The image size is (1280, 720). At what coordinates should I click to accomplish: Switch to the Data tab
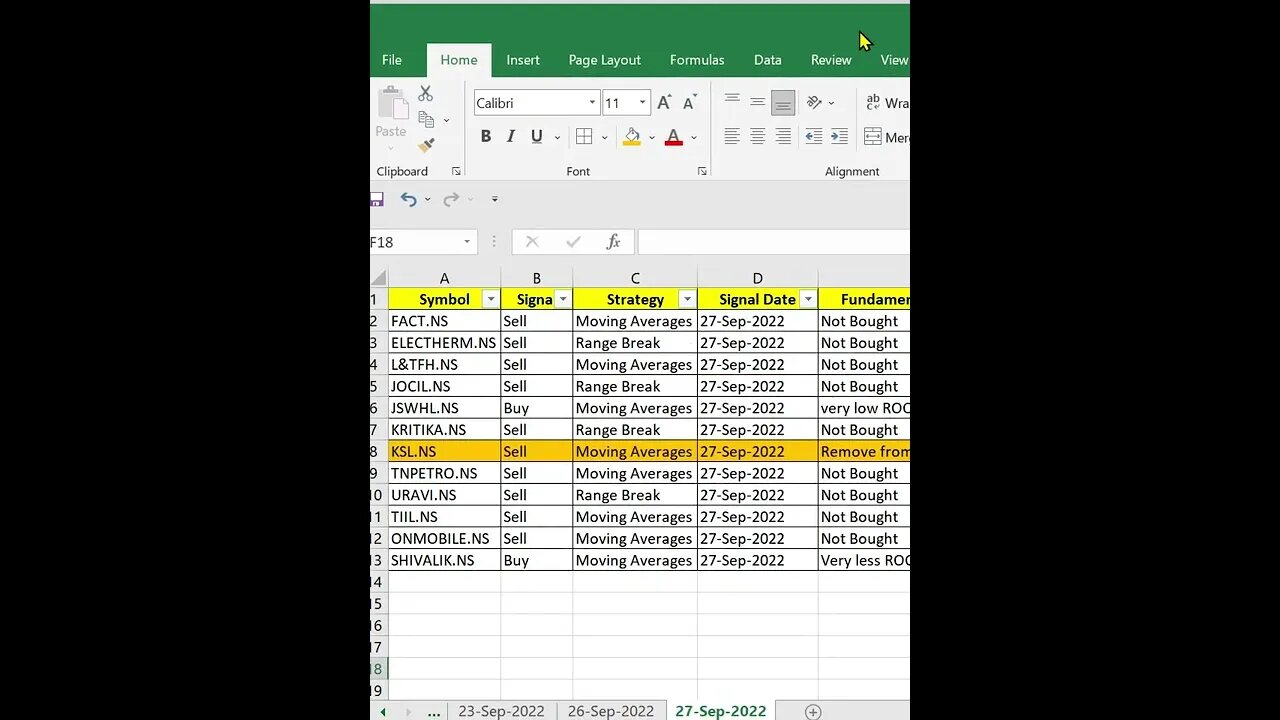point(768,60)
